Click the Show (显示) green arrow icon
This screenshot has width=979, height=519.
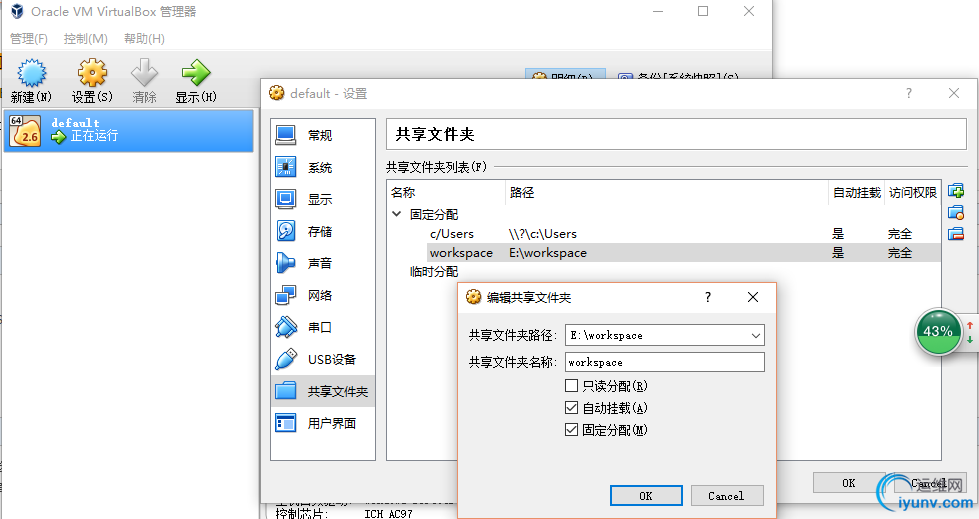[x=196, y=73]
